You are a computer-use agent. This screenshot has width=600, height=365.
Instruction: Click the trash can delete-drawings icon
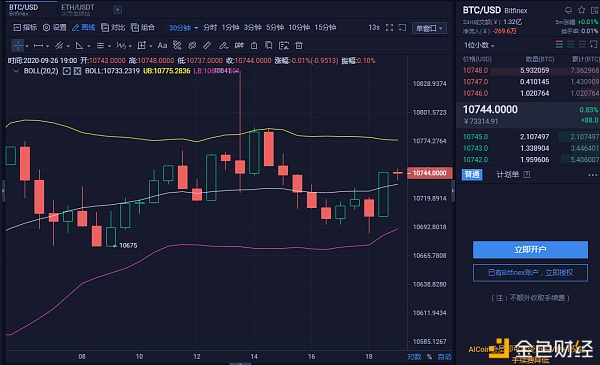point(299,46)
